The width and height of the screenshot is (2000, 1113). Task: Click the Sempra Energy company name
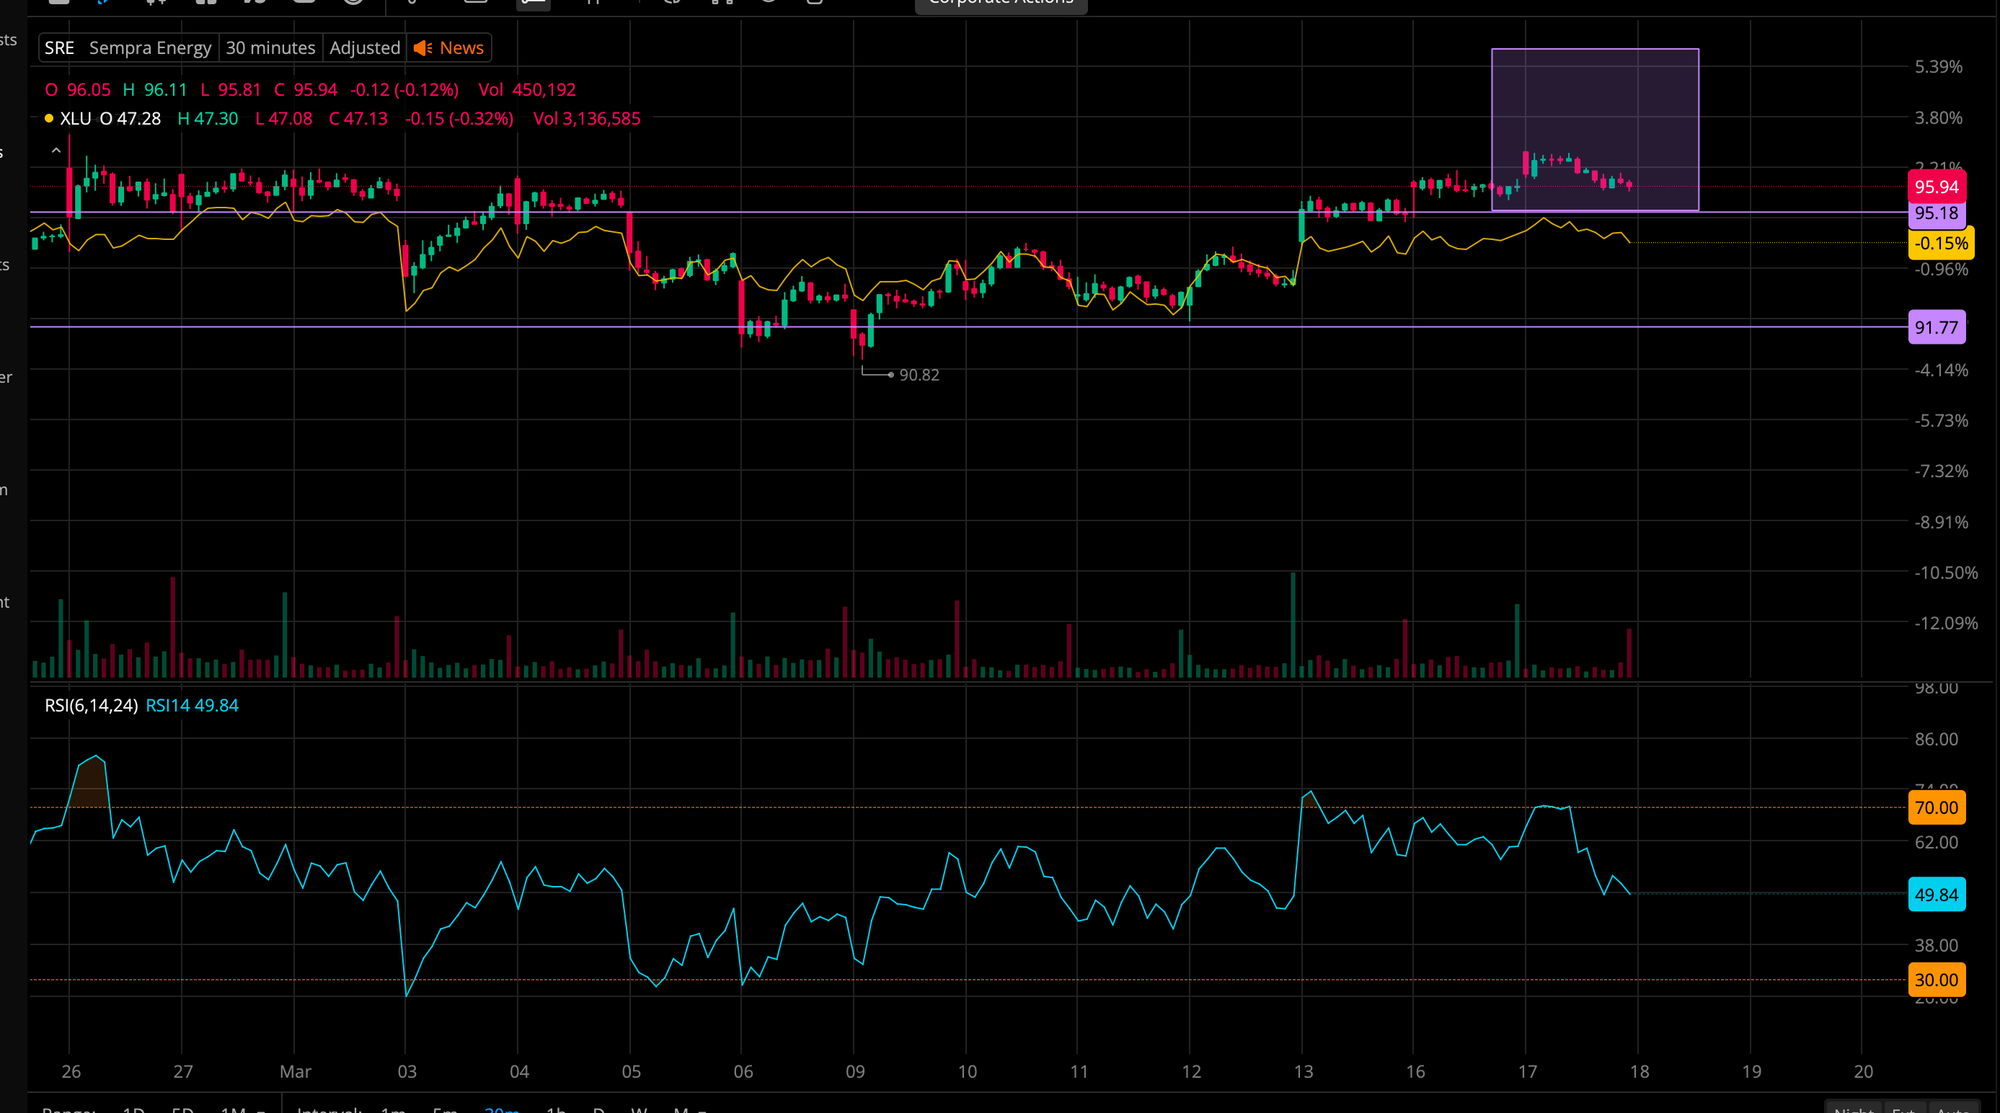[x=150, y=48]
